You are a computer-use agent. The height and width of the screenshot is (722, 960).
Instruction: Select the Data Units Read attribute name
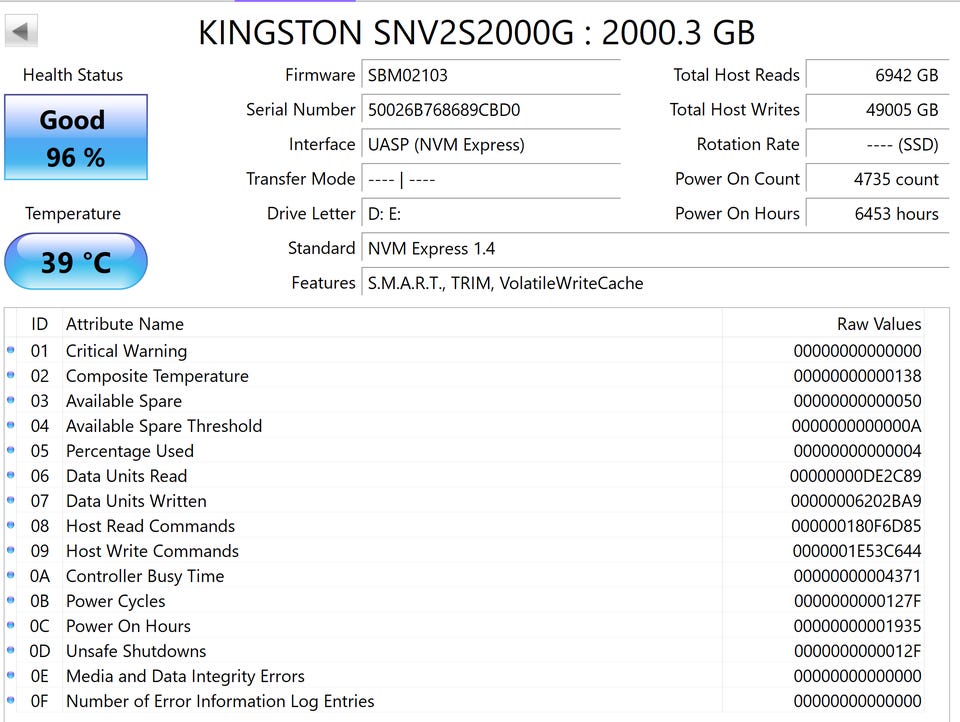tap(126, 476)
